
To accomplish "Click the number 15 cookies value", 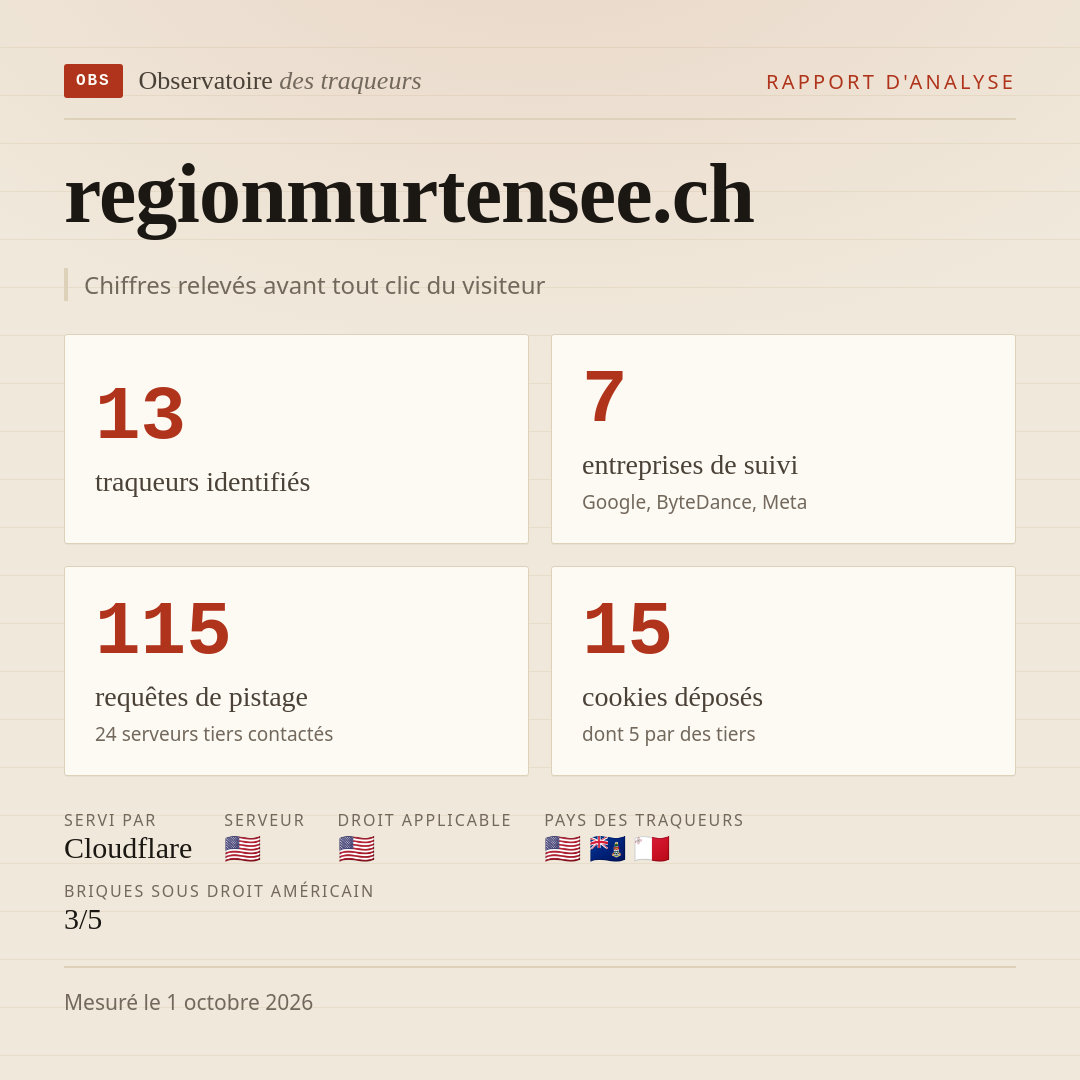I will coord(627,629).
